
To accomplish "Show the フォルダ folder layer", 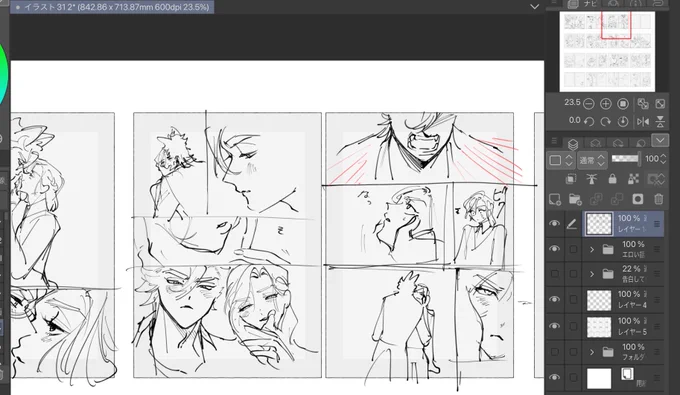I will click(x=554, y=352).
